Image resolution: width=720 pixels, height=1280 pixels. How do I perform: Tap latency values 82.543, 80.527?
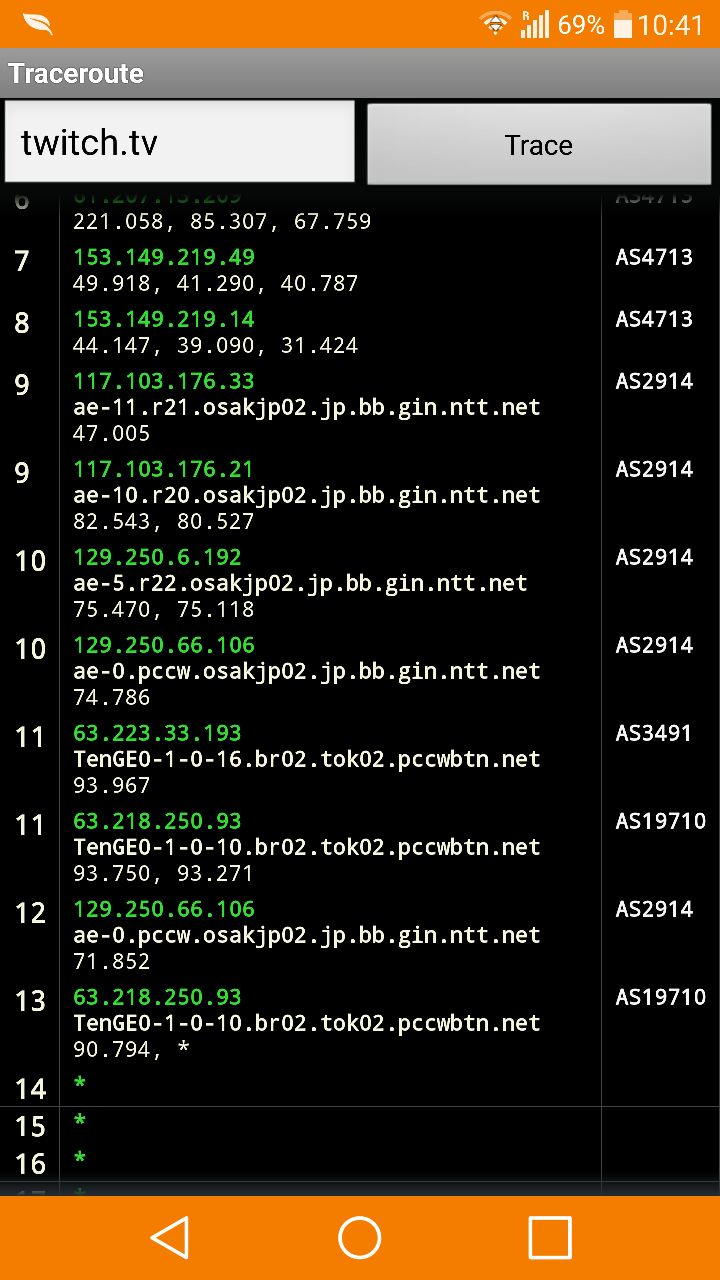164,522
